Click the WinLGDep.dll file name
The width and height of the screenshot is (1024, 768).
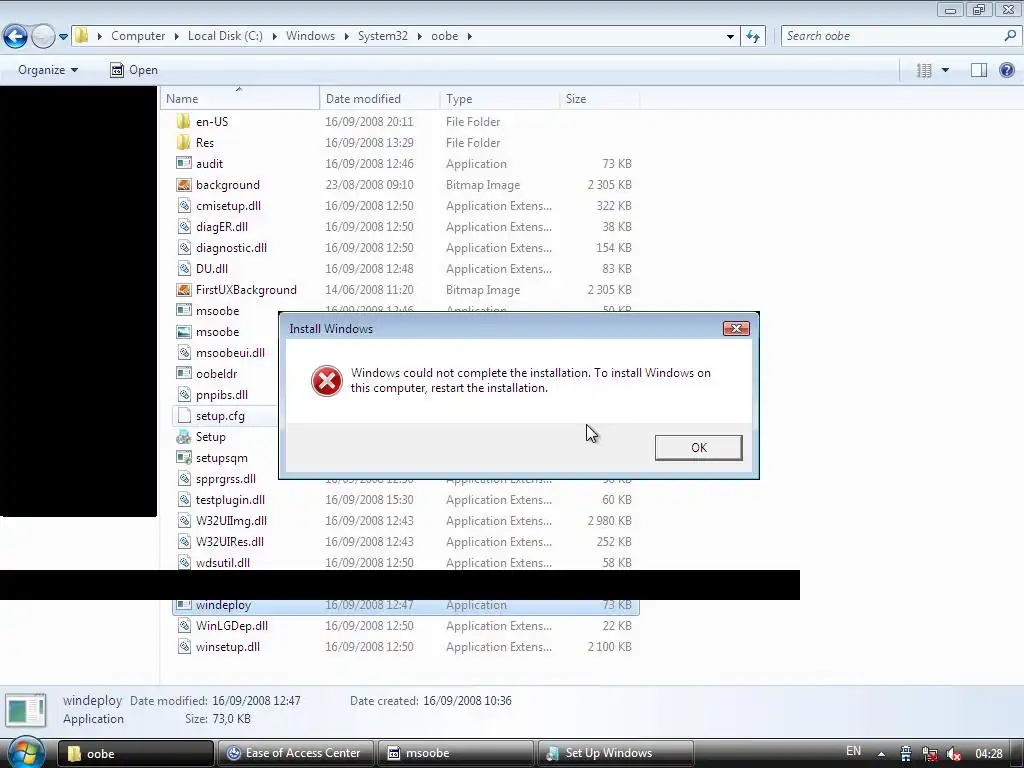coord(232,626)
